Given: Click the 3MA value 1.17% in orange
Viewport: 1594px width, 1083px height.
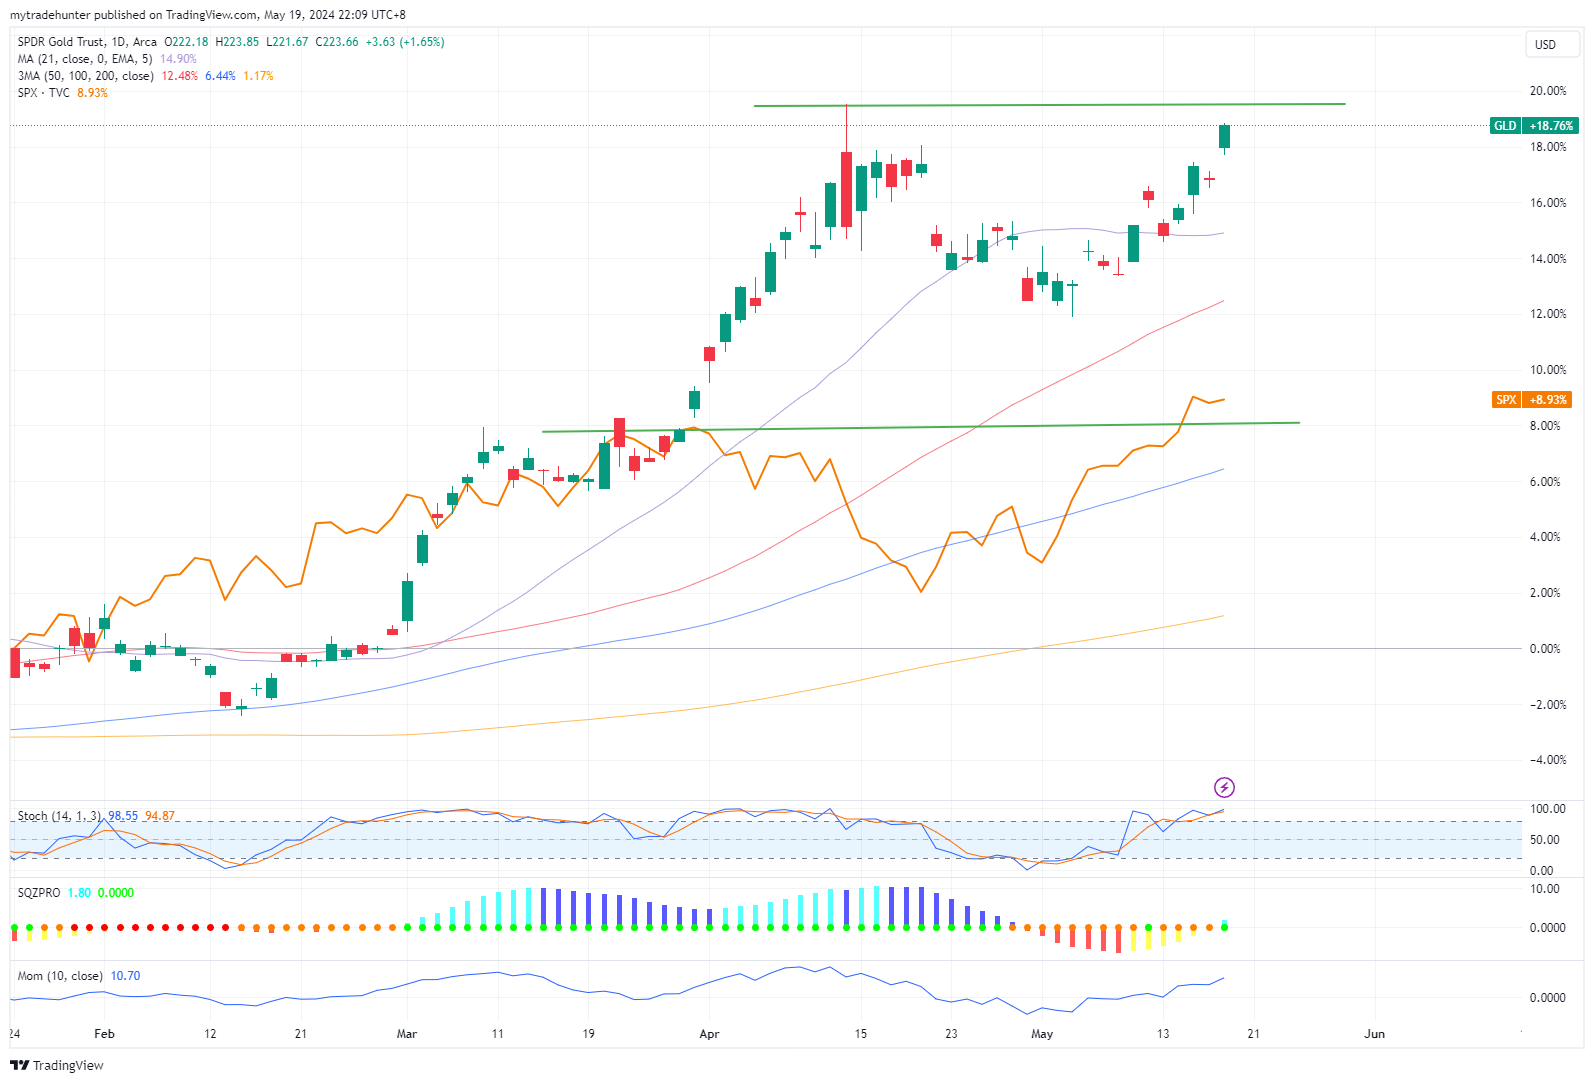Looking at the screenshot, I should [258, 76].
